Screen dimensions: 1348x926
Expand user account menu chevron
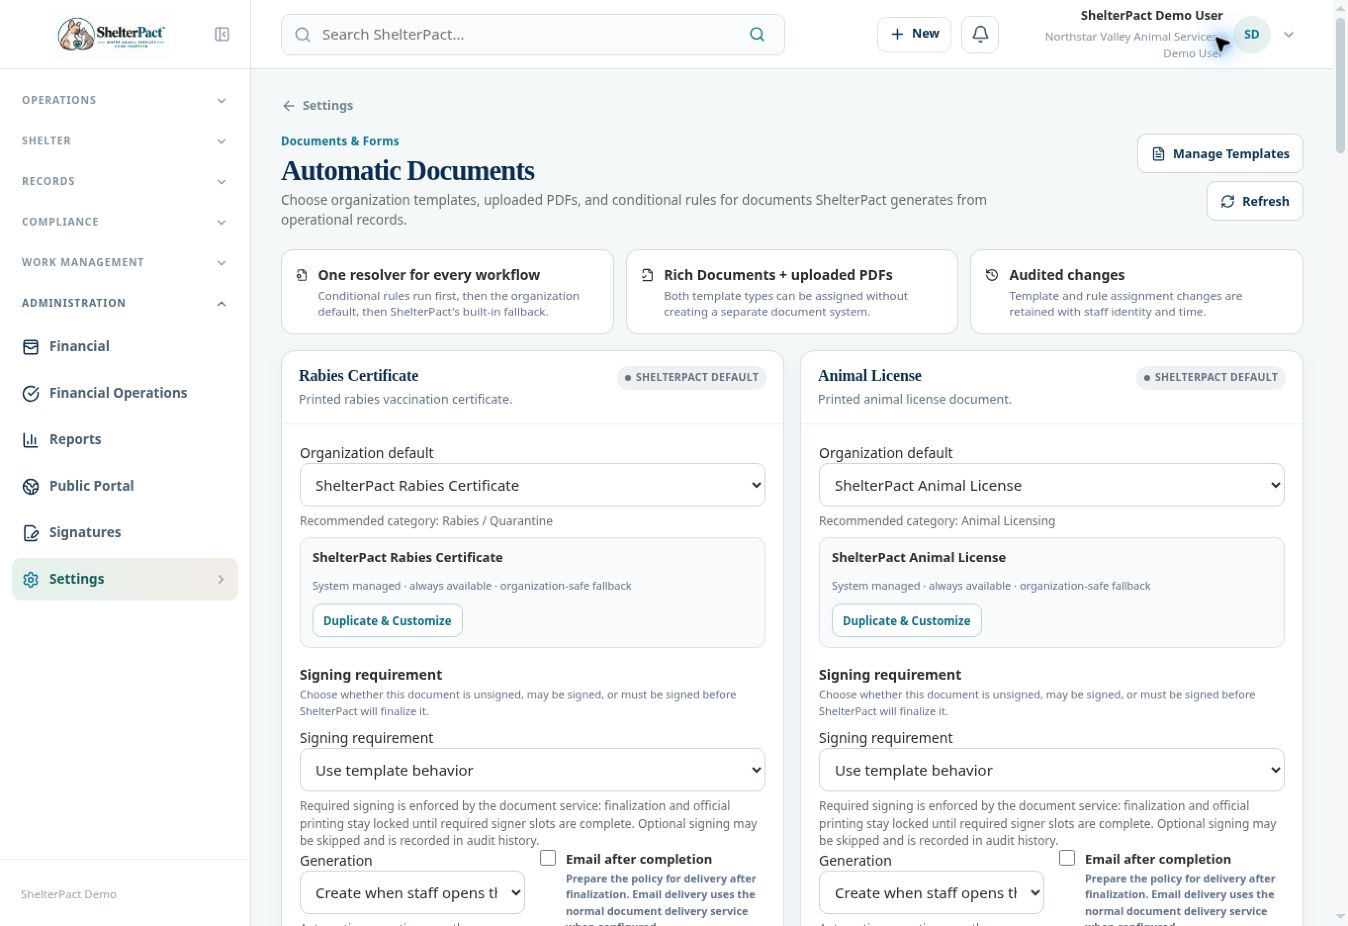(x=1289, y=34)
